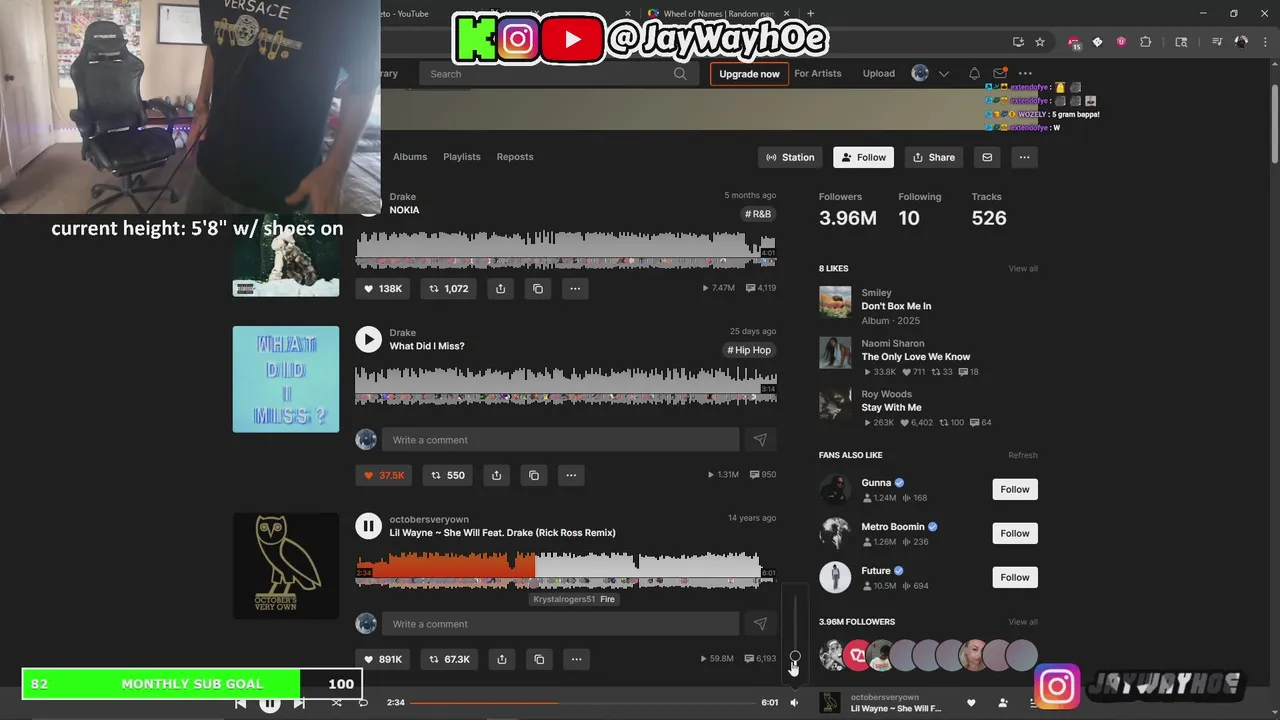1280x720 pixels.
Task: Open the profile three-dot menu beside Share
Action: [x=1024, y=157]
